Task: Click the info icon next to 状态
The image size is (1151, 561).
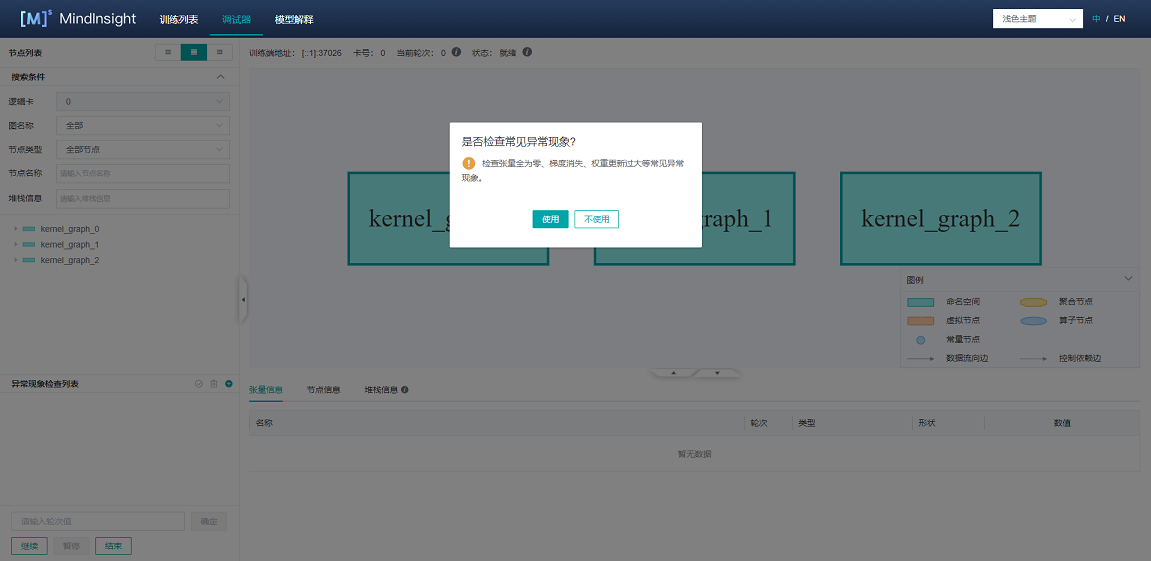Action: [527, 52]
